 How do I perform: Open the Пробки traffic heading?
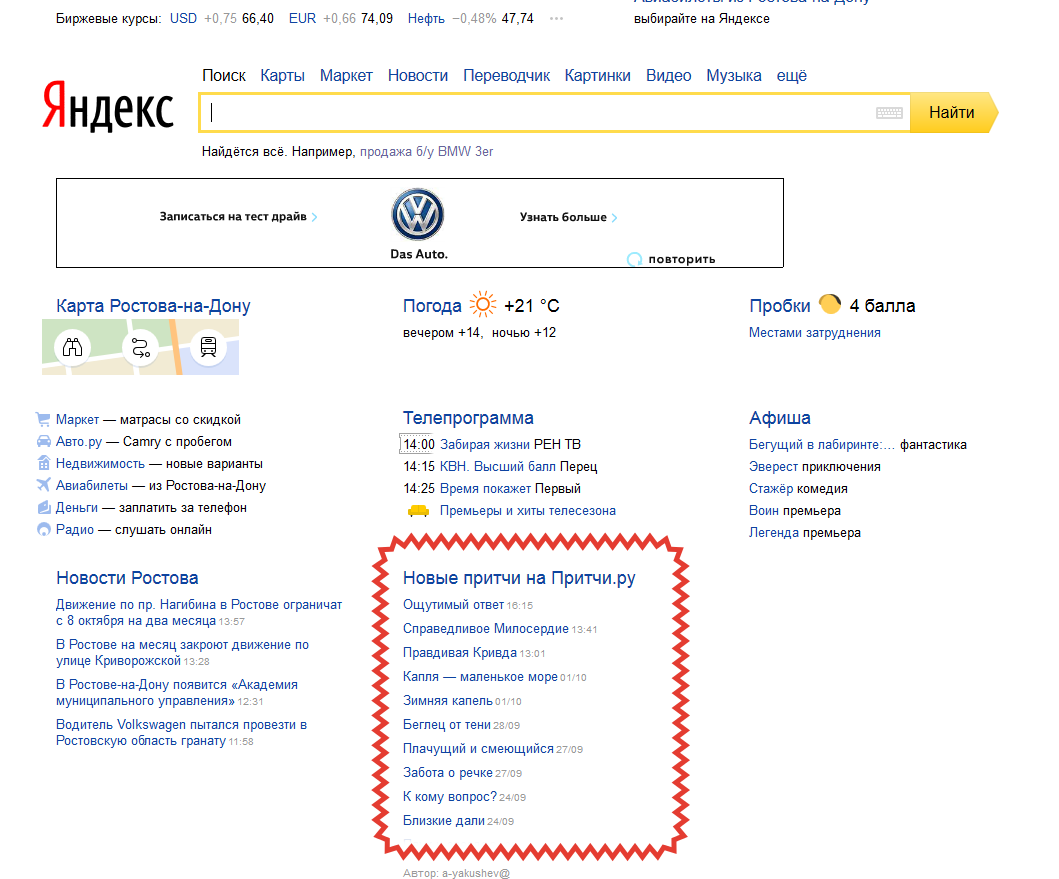[779, 306]
